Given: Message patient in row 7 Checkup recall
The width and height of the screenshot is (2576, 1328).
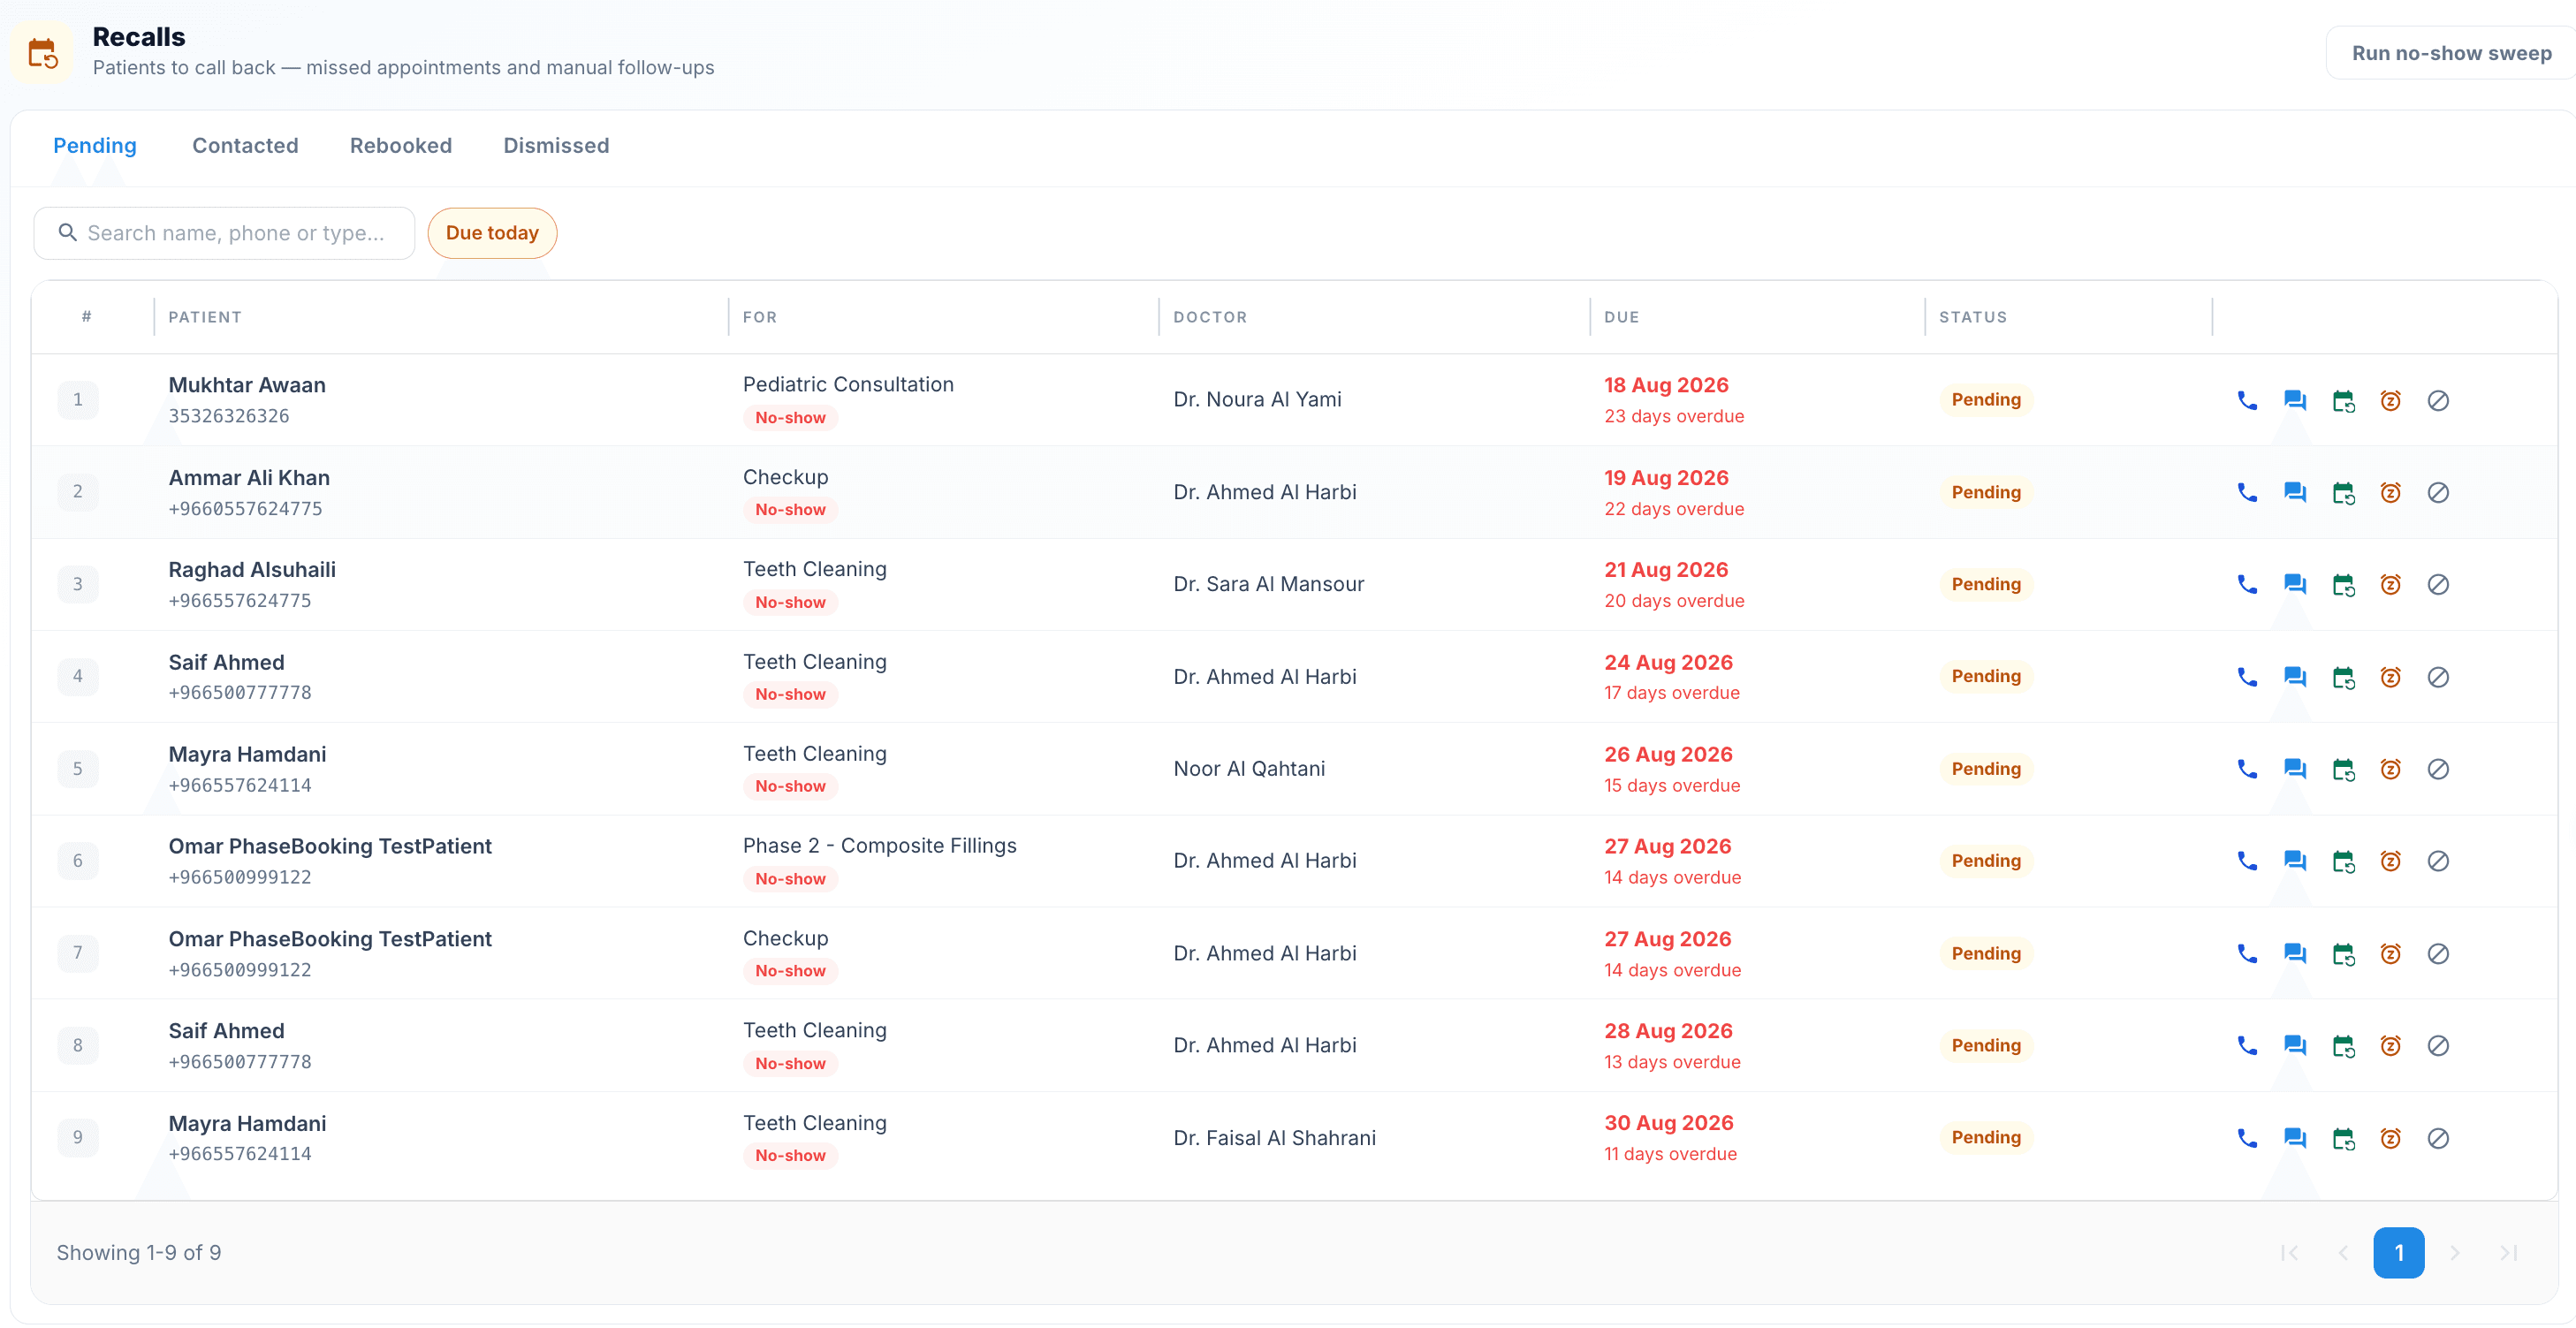Looking at the screenshot, I should 2295,953.
